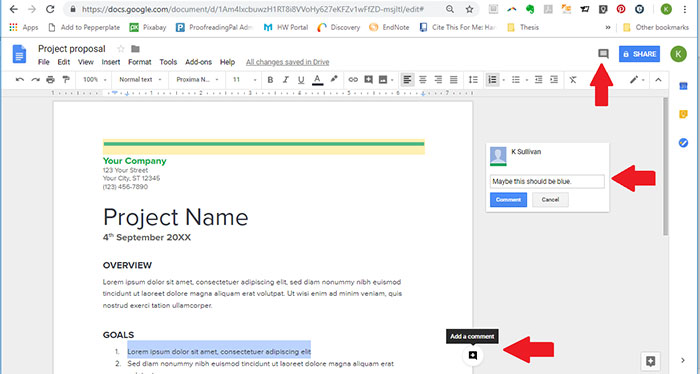Click the Explore button at bottom right

(650, 361)
